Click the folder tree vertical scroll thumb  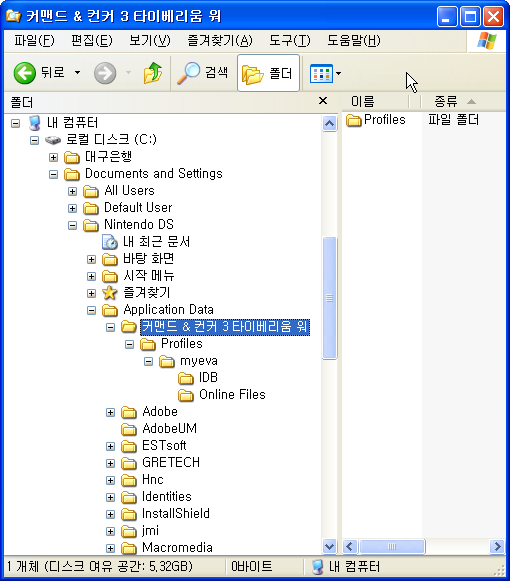coord(329,298)
